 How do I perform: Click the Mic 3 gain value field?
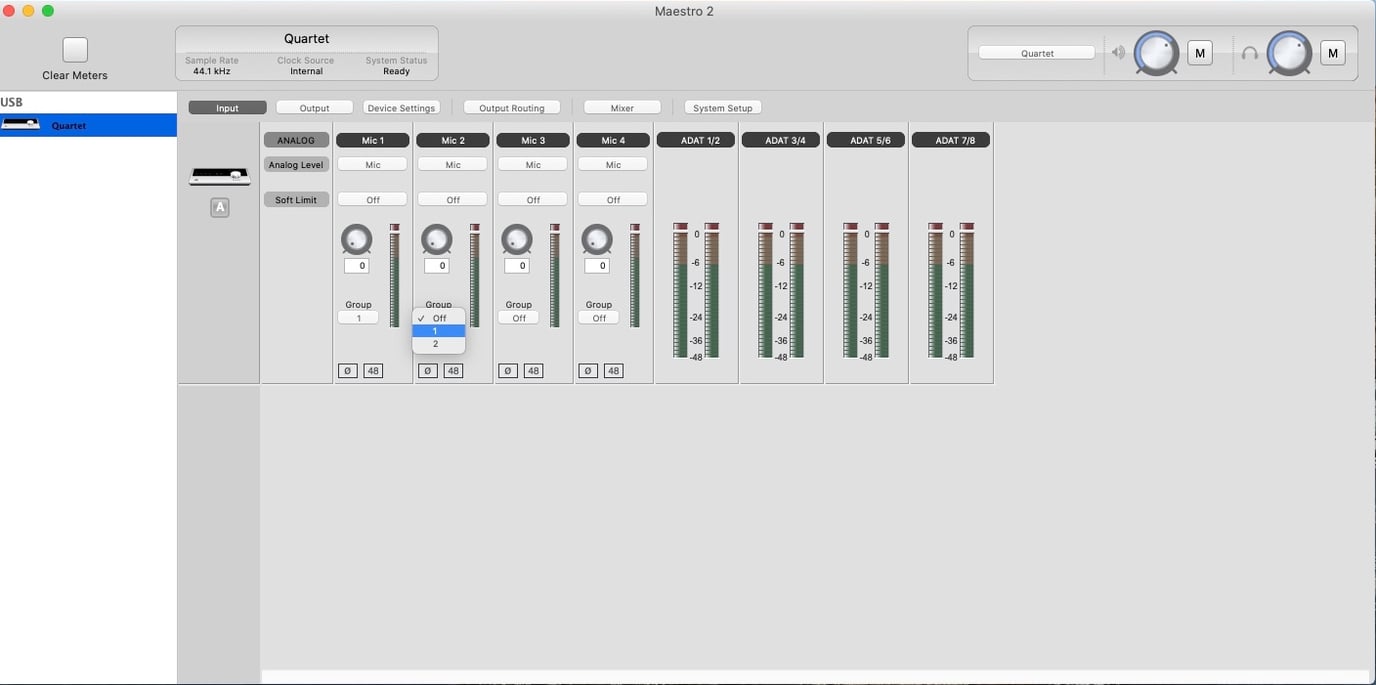[x=516, y=266]
